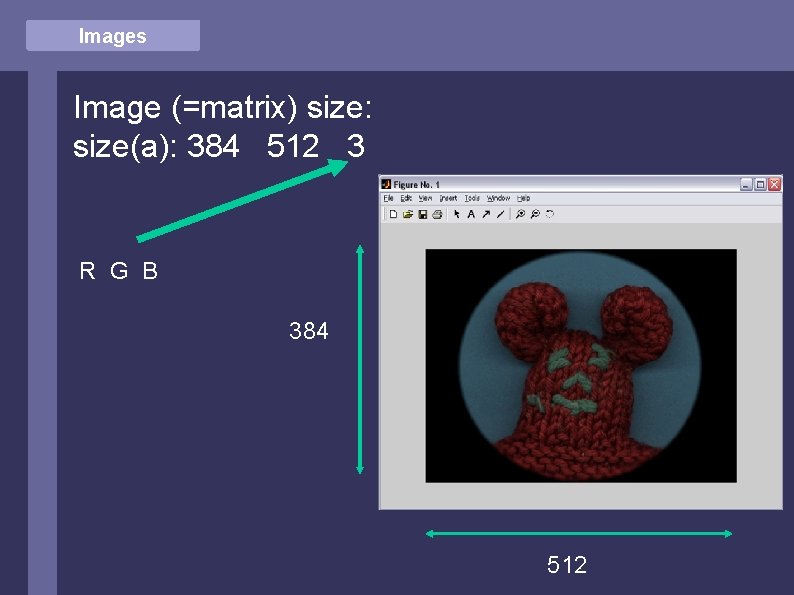The height and width of the screenshot is (595, 794).
Task: Click the 'Figure No. 1' title bar text
Action: [x=417, y=185]
